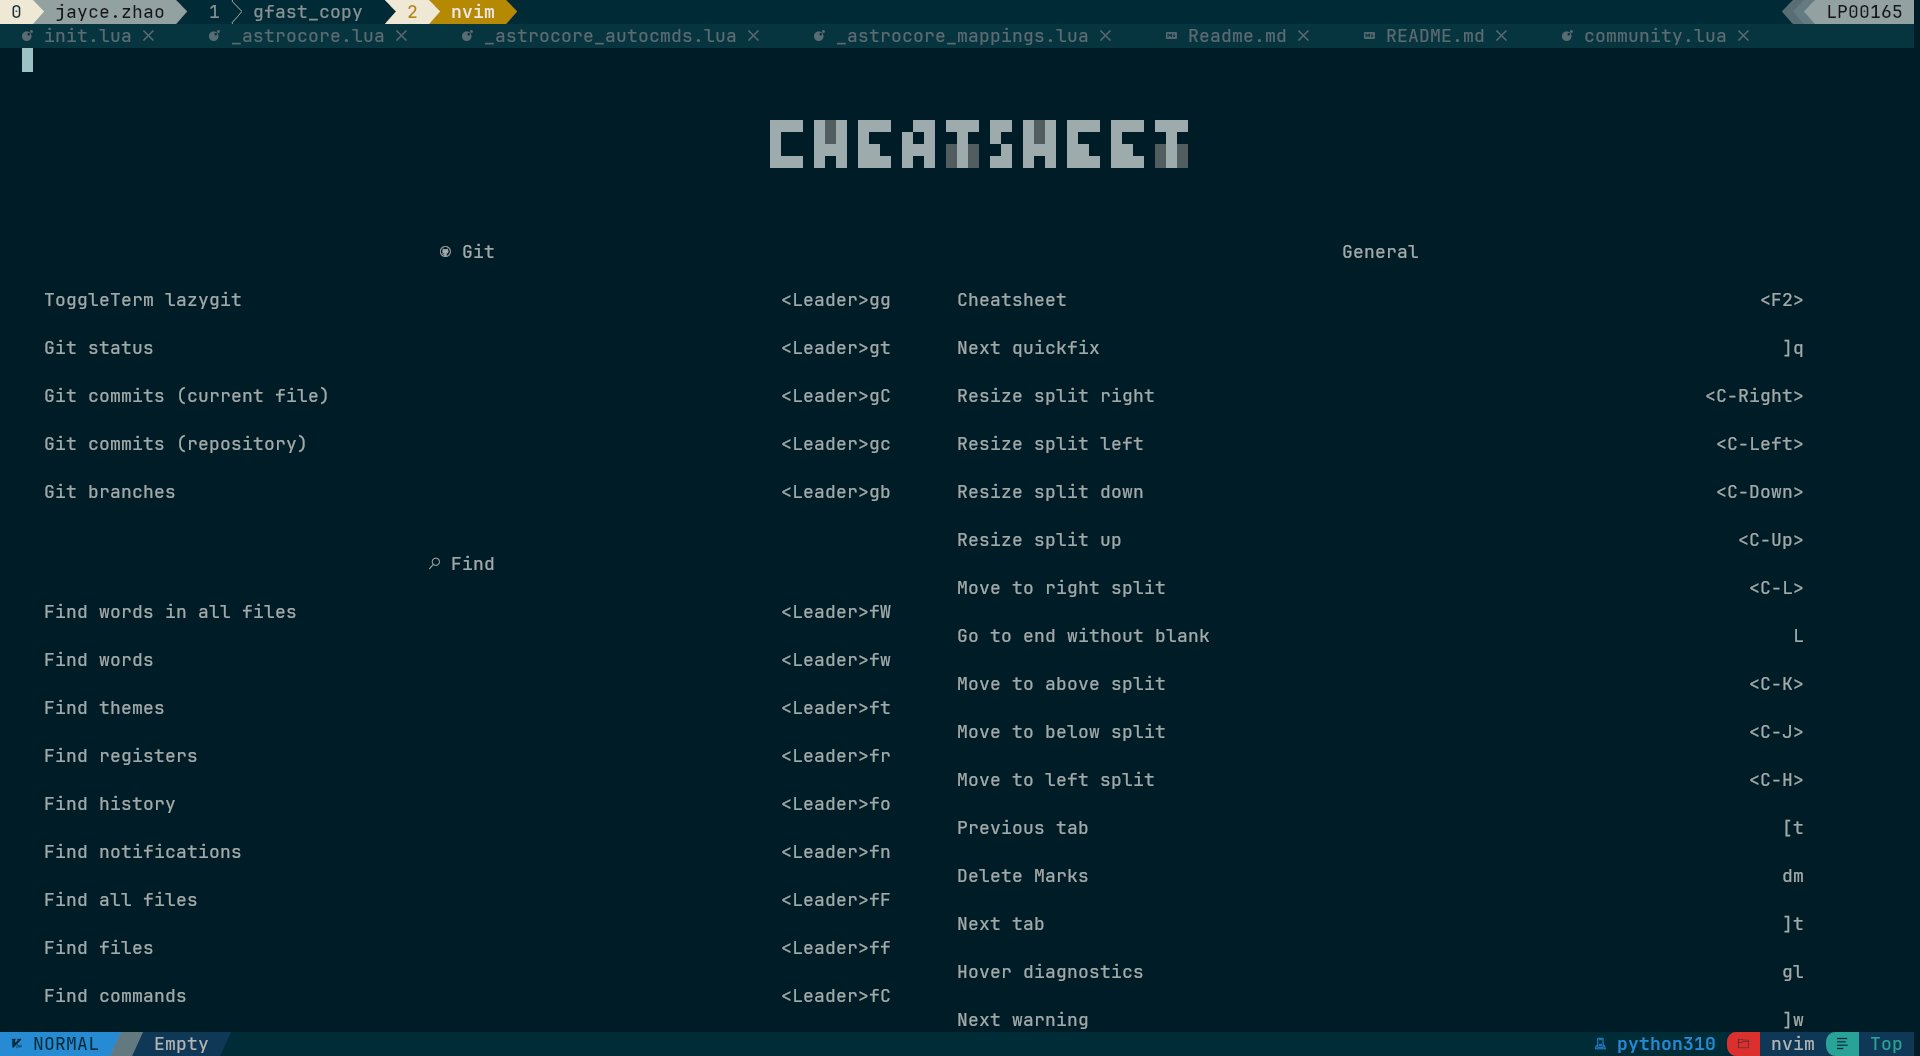Click the <C-Left> keybinding
1920x1056 pixels.
1760,444
